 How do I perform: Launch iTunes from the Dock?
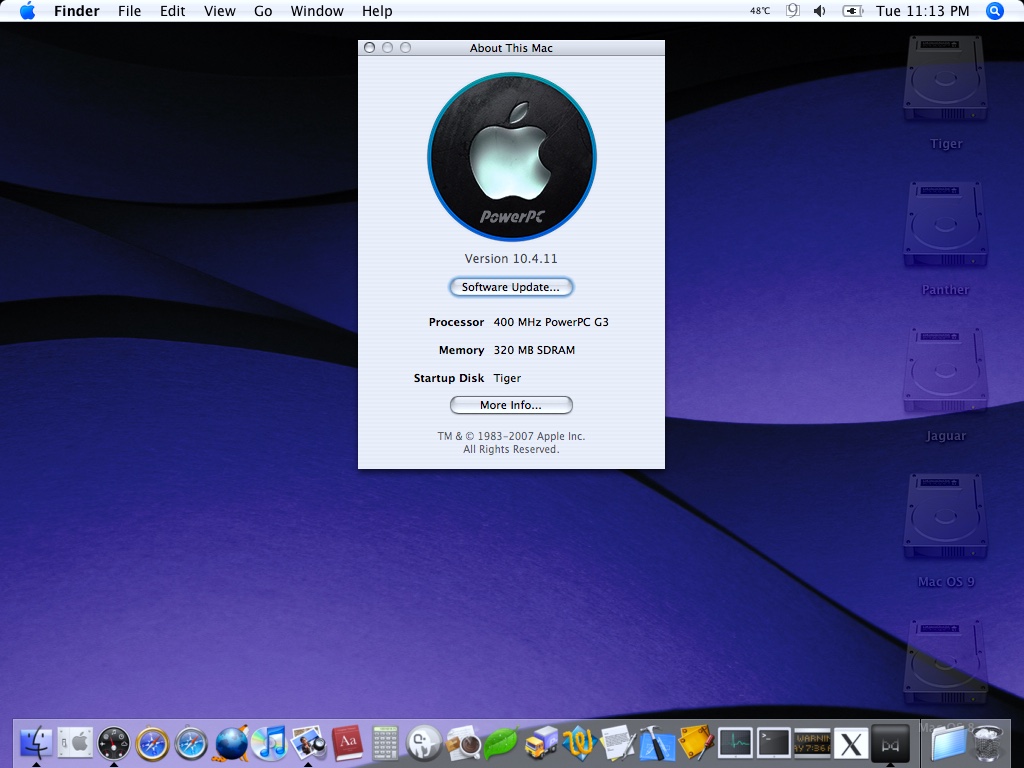tap(269, 743)
